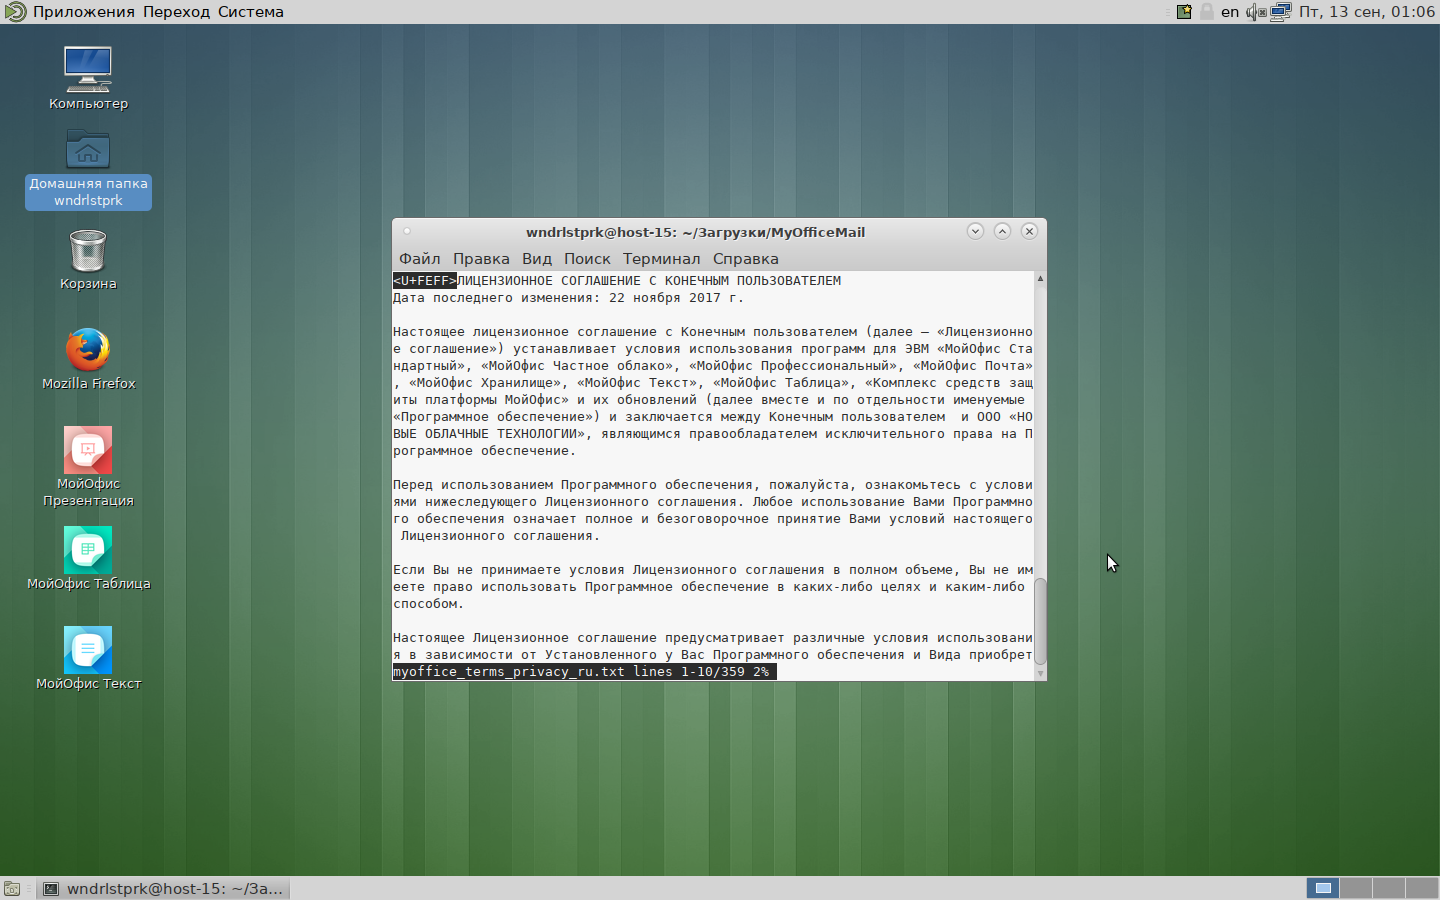Click the terminal vertical scrollbar thumb

tap(1040, 621)
